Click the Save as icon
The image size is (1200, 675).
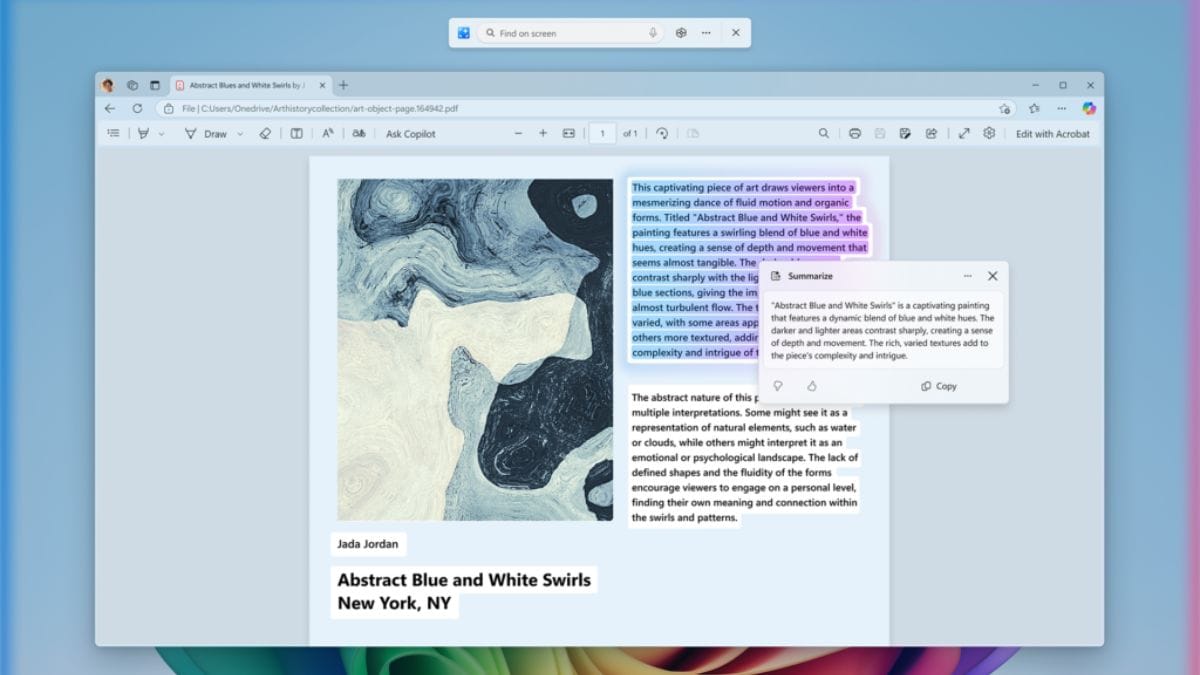click(905, 133)
